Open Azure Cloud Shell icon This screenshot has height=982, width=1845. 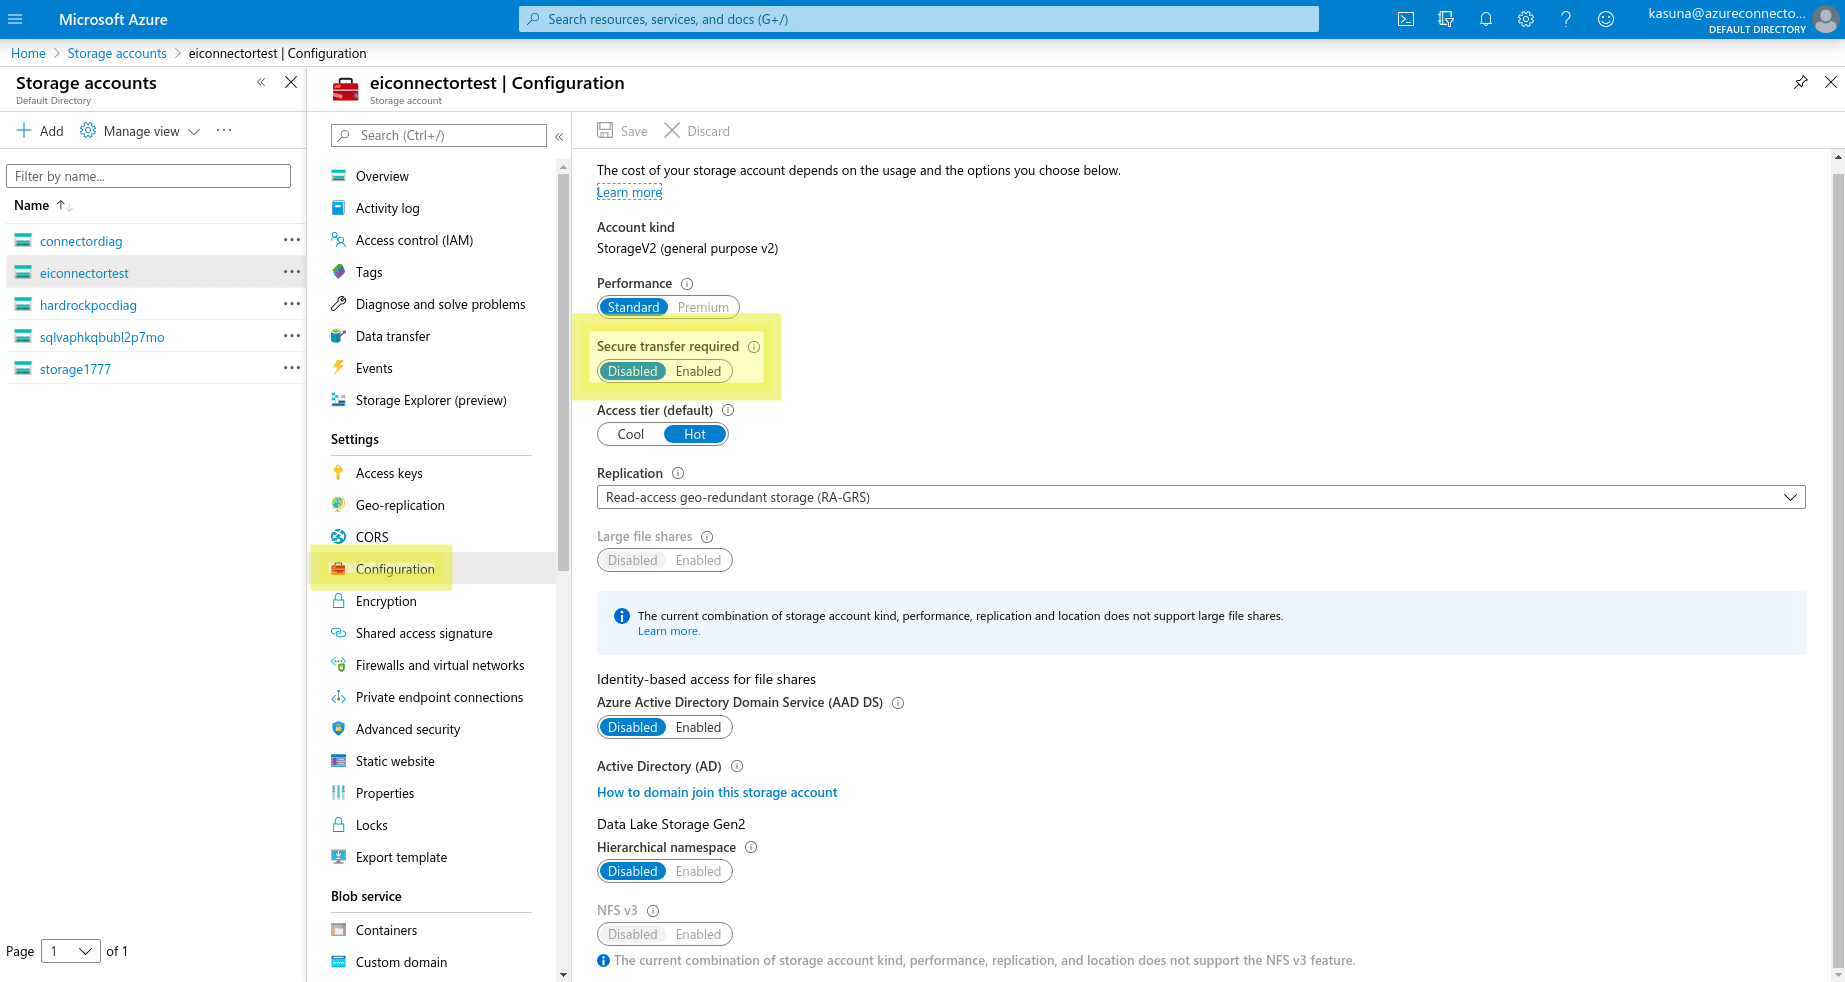pyautogui.click(x=1405, y=19)
